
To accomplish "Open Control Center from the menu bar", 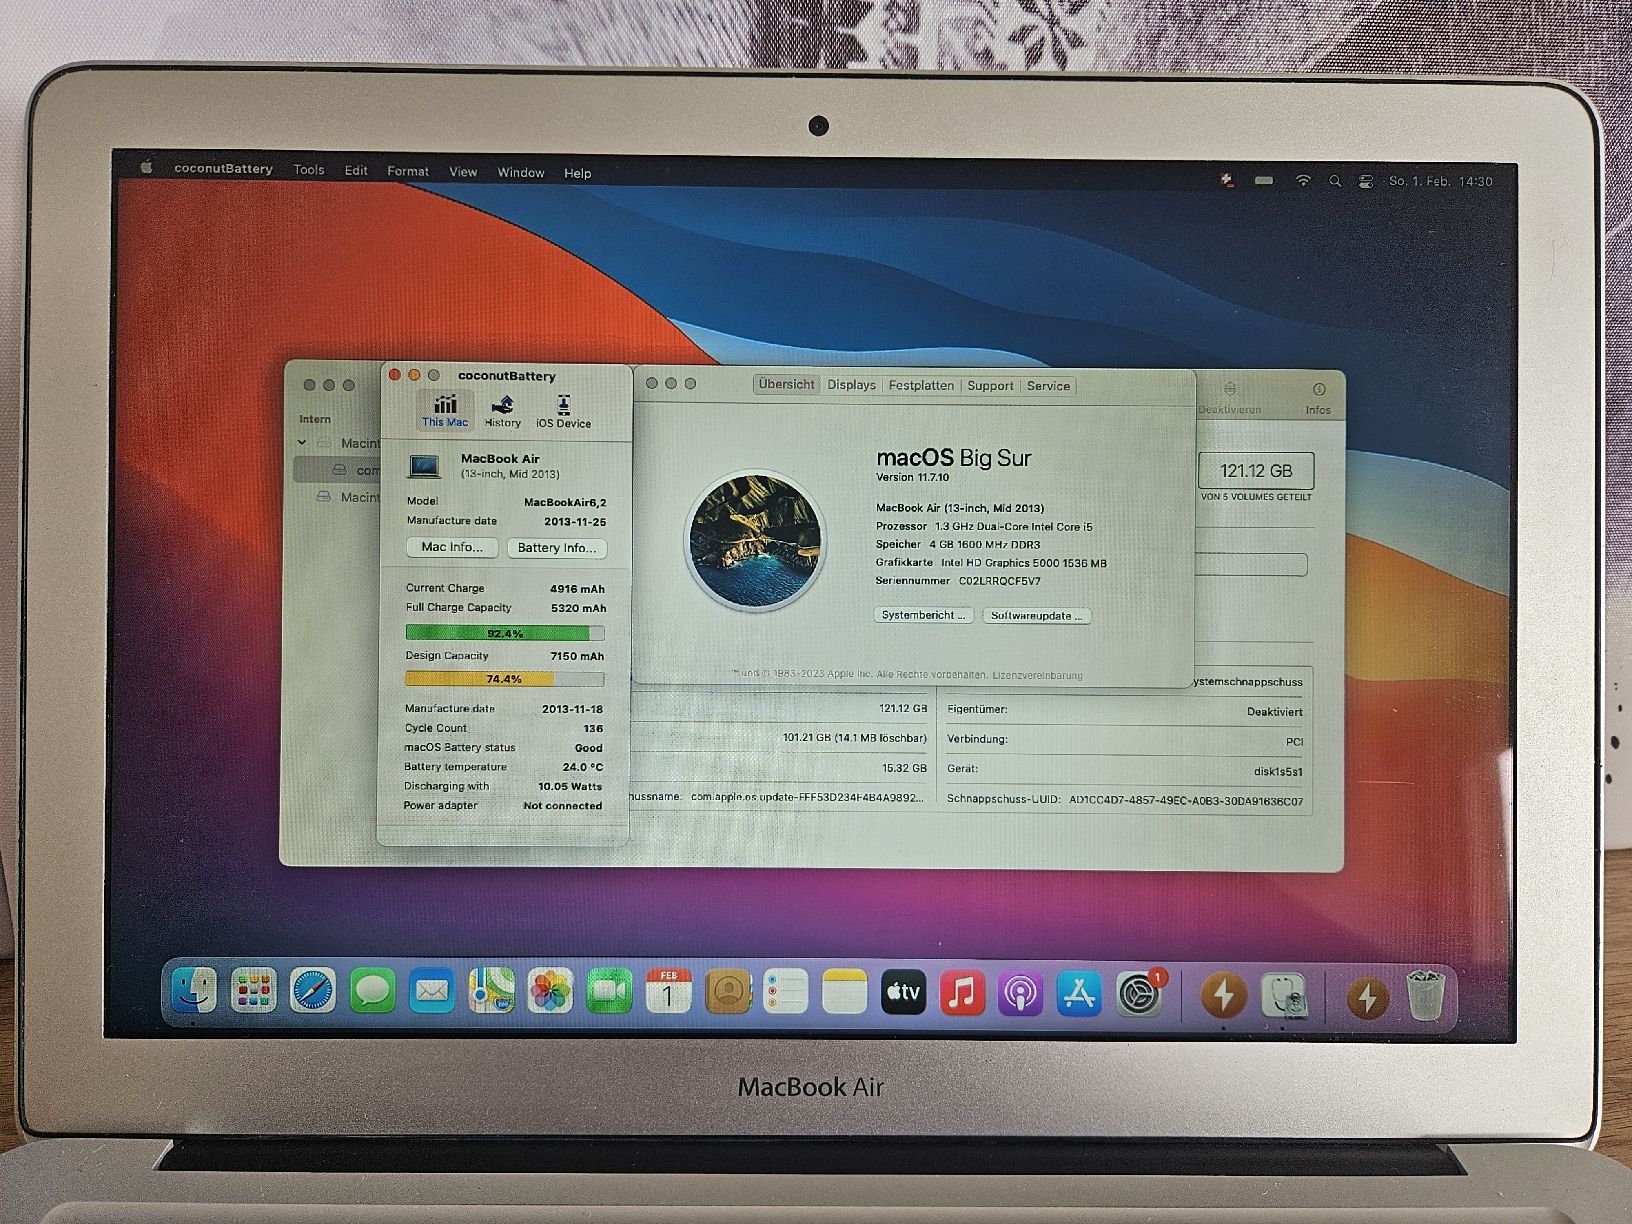I will pyautogui.click(x=1366, y=181).
